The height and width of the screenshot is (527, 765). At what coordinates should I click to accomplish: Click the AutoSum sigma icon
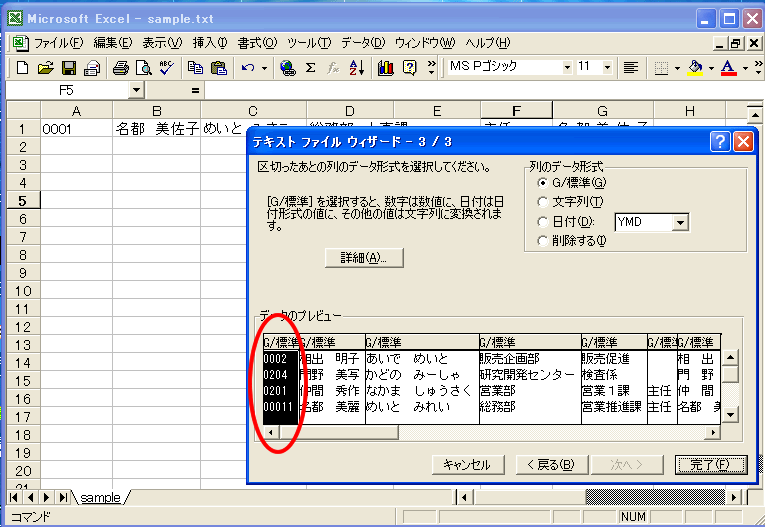click(x=310, y=68)
